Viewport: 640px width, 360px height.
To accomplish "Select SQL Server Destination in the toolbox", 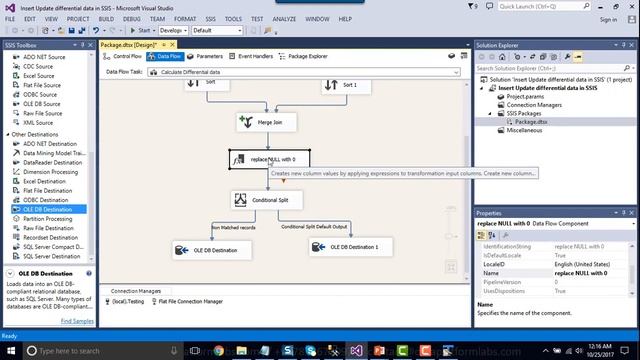I will coord(51,256).
